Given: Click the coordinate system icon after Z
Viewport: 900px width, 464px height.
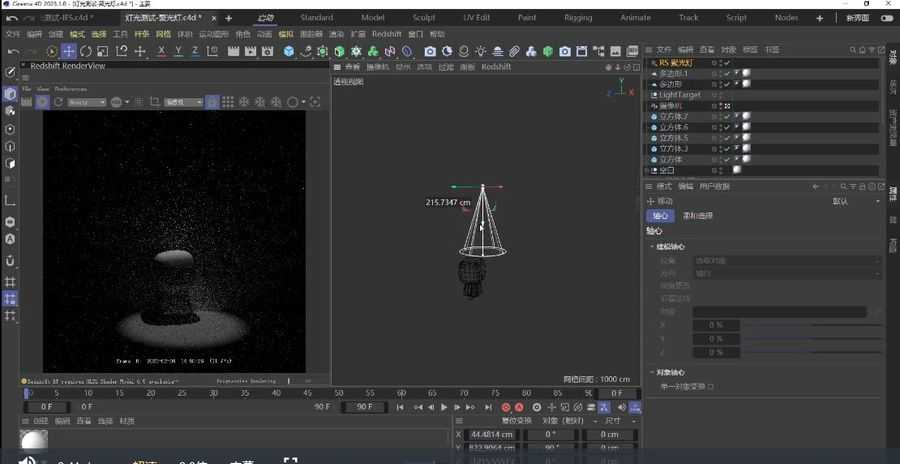Looking at the screenshot, I should 212,51.
